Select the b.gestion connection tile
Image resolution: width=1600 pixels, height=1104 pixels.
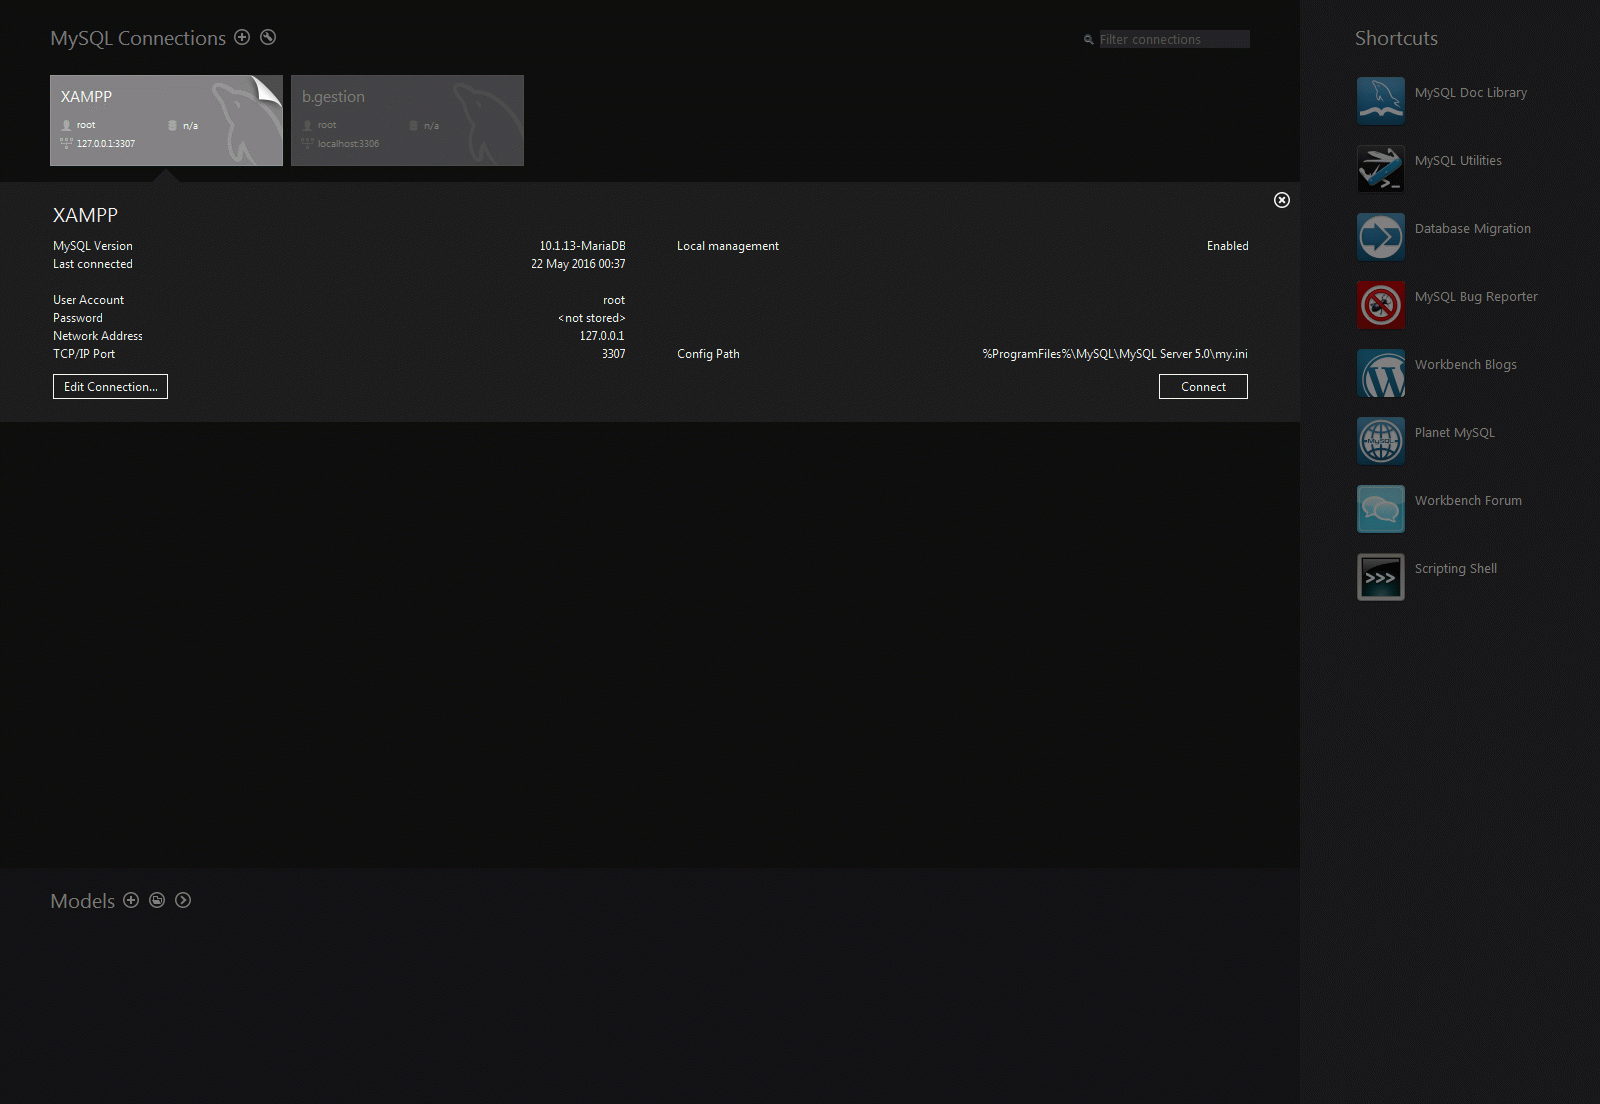click(x=407, y=120)
